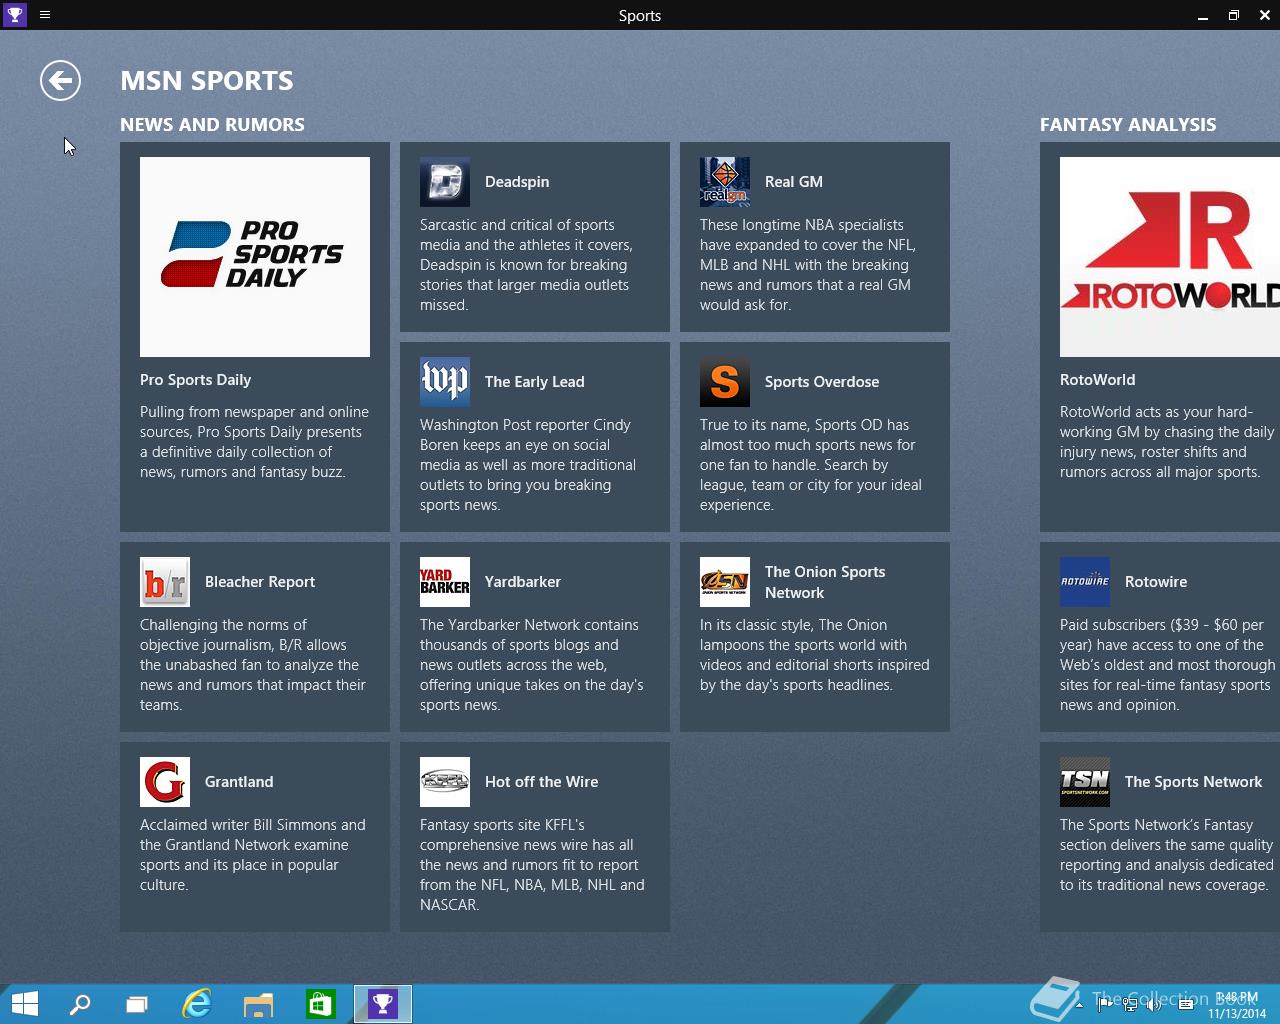This screenshot has height=1024, width=1280.
Task: Open the Windows Start button
Action: [24, 1004]
